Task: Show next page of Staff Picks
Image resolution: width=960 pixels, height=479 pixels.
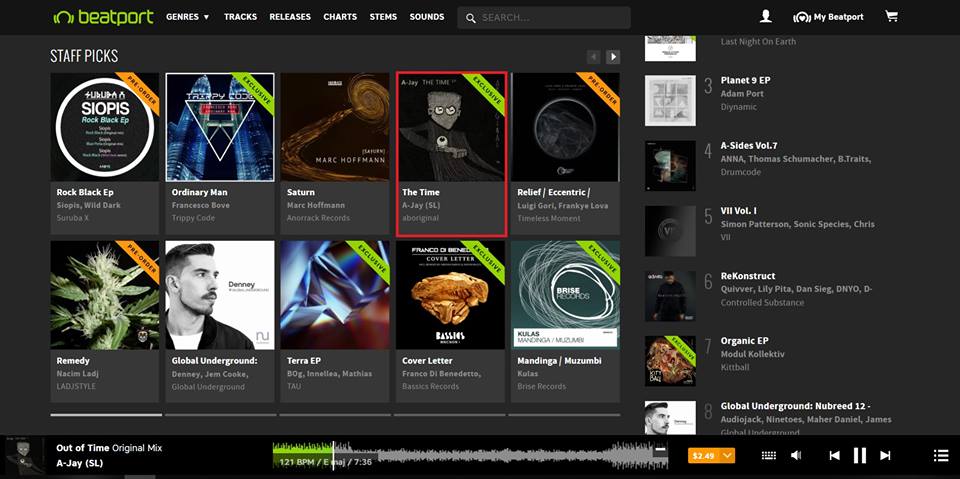Action: (x=613, y=57)
